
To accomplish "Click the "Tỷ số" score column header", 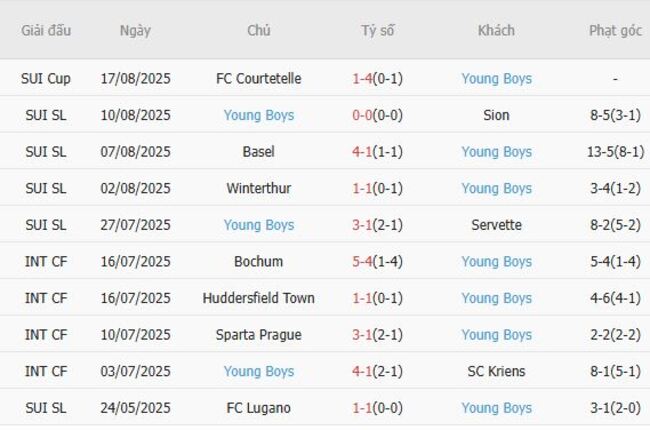I will coord(378,30).
